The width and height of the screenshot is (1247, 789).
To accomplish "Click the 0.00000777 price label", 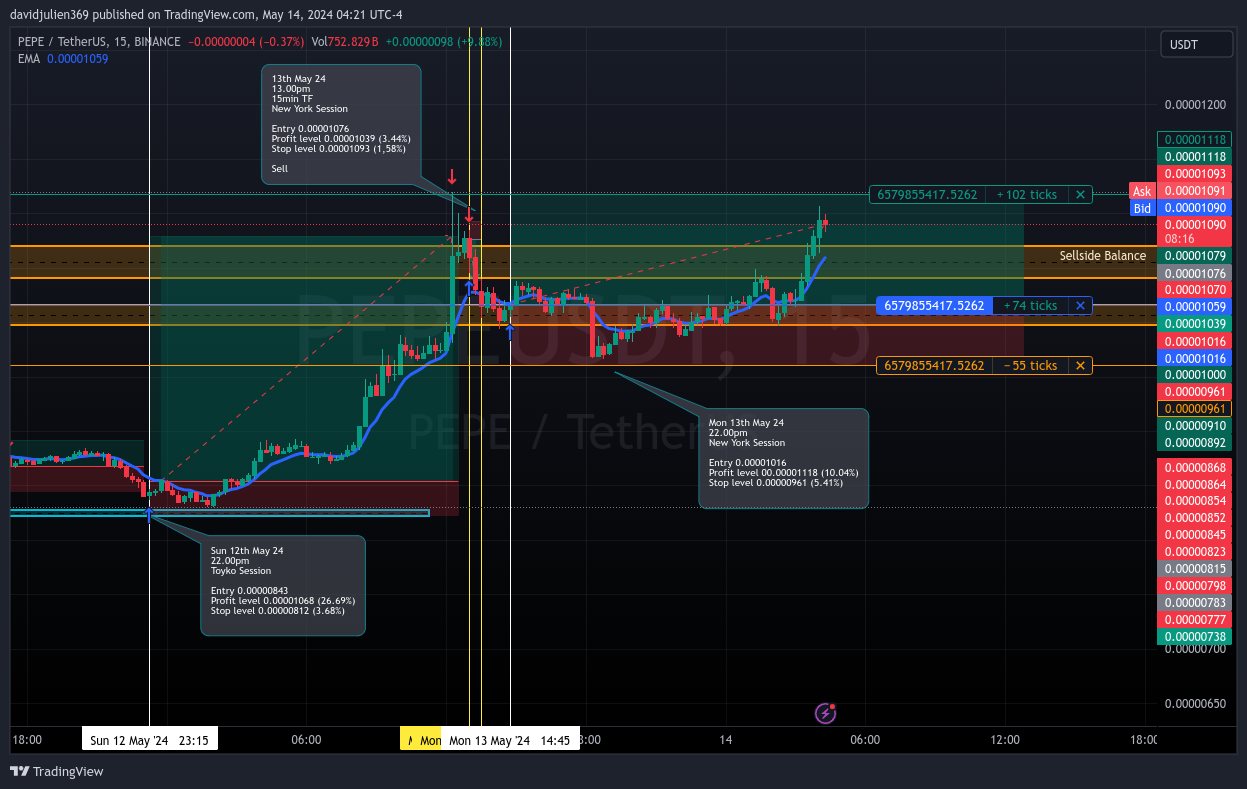I will click(1194, 620).
